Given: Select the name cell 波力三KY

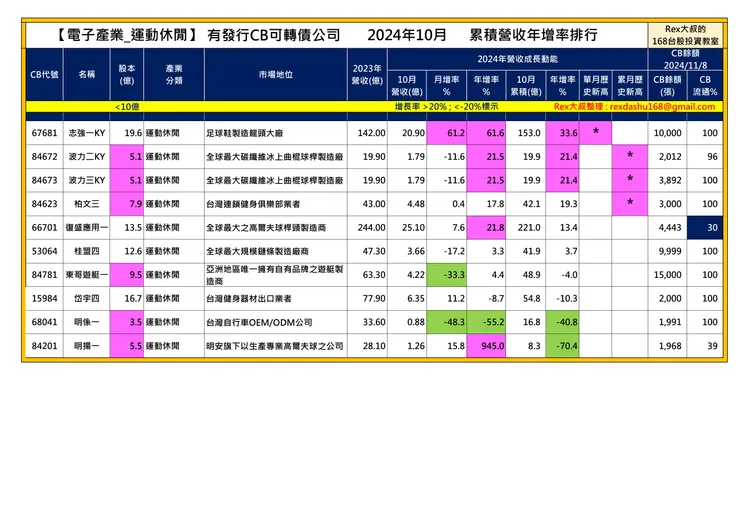Looking at the screenshot, I should click(x=87, y=180).
